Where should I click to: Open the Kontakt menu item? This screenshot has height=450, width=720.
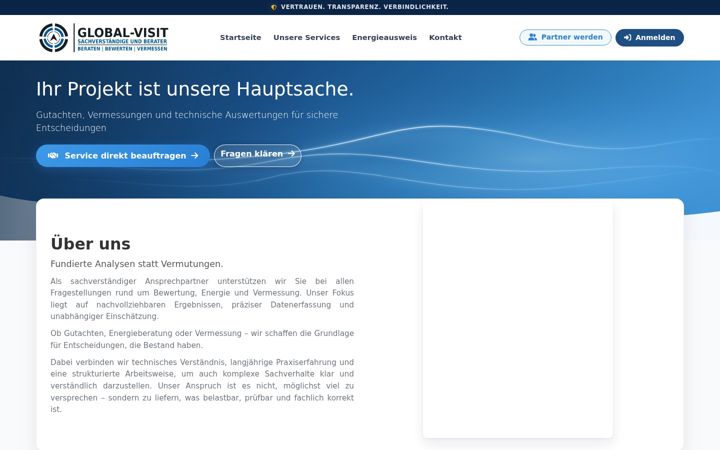click(445, 38)
